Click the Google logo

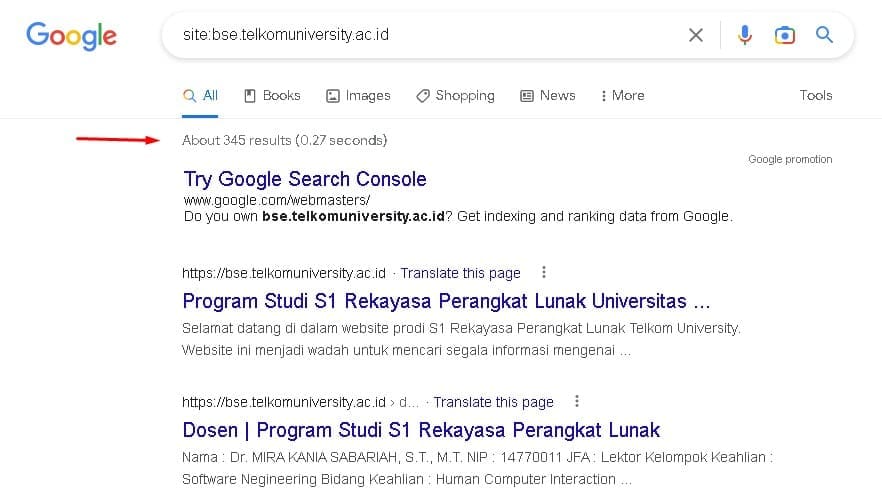coord(71,36)
